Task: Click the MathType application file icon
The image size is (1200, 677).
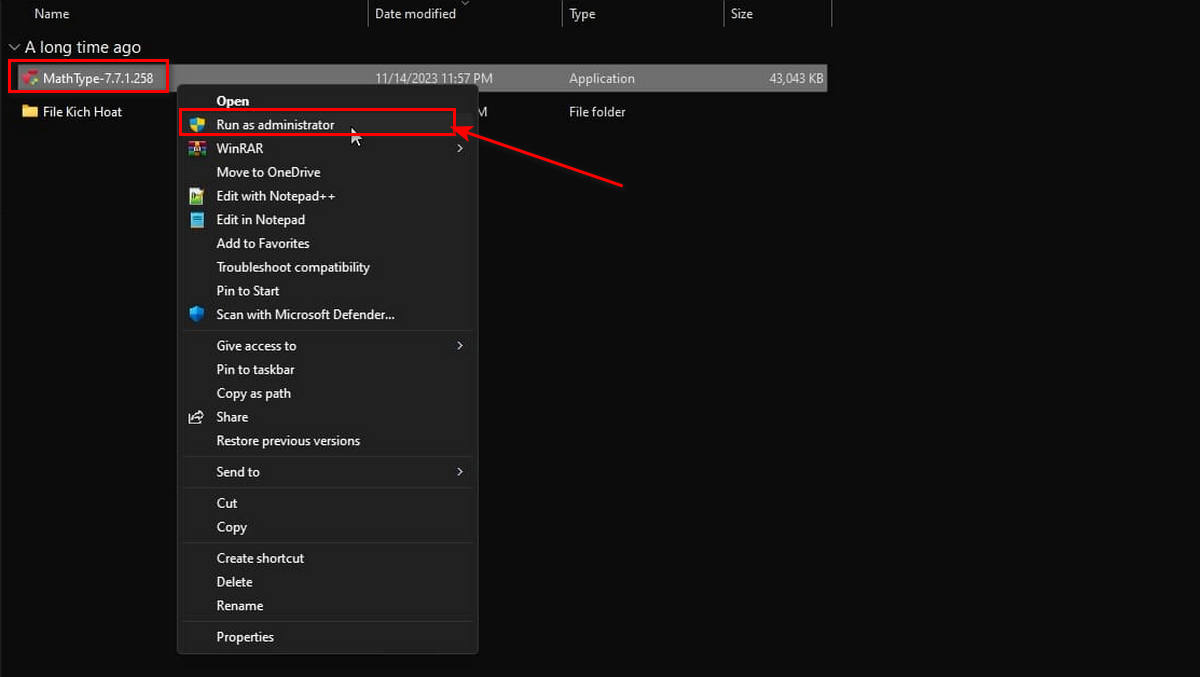Action: click(31, 78)
